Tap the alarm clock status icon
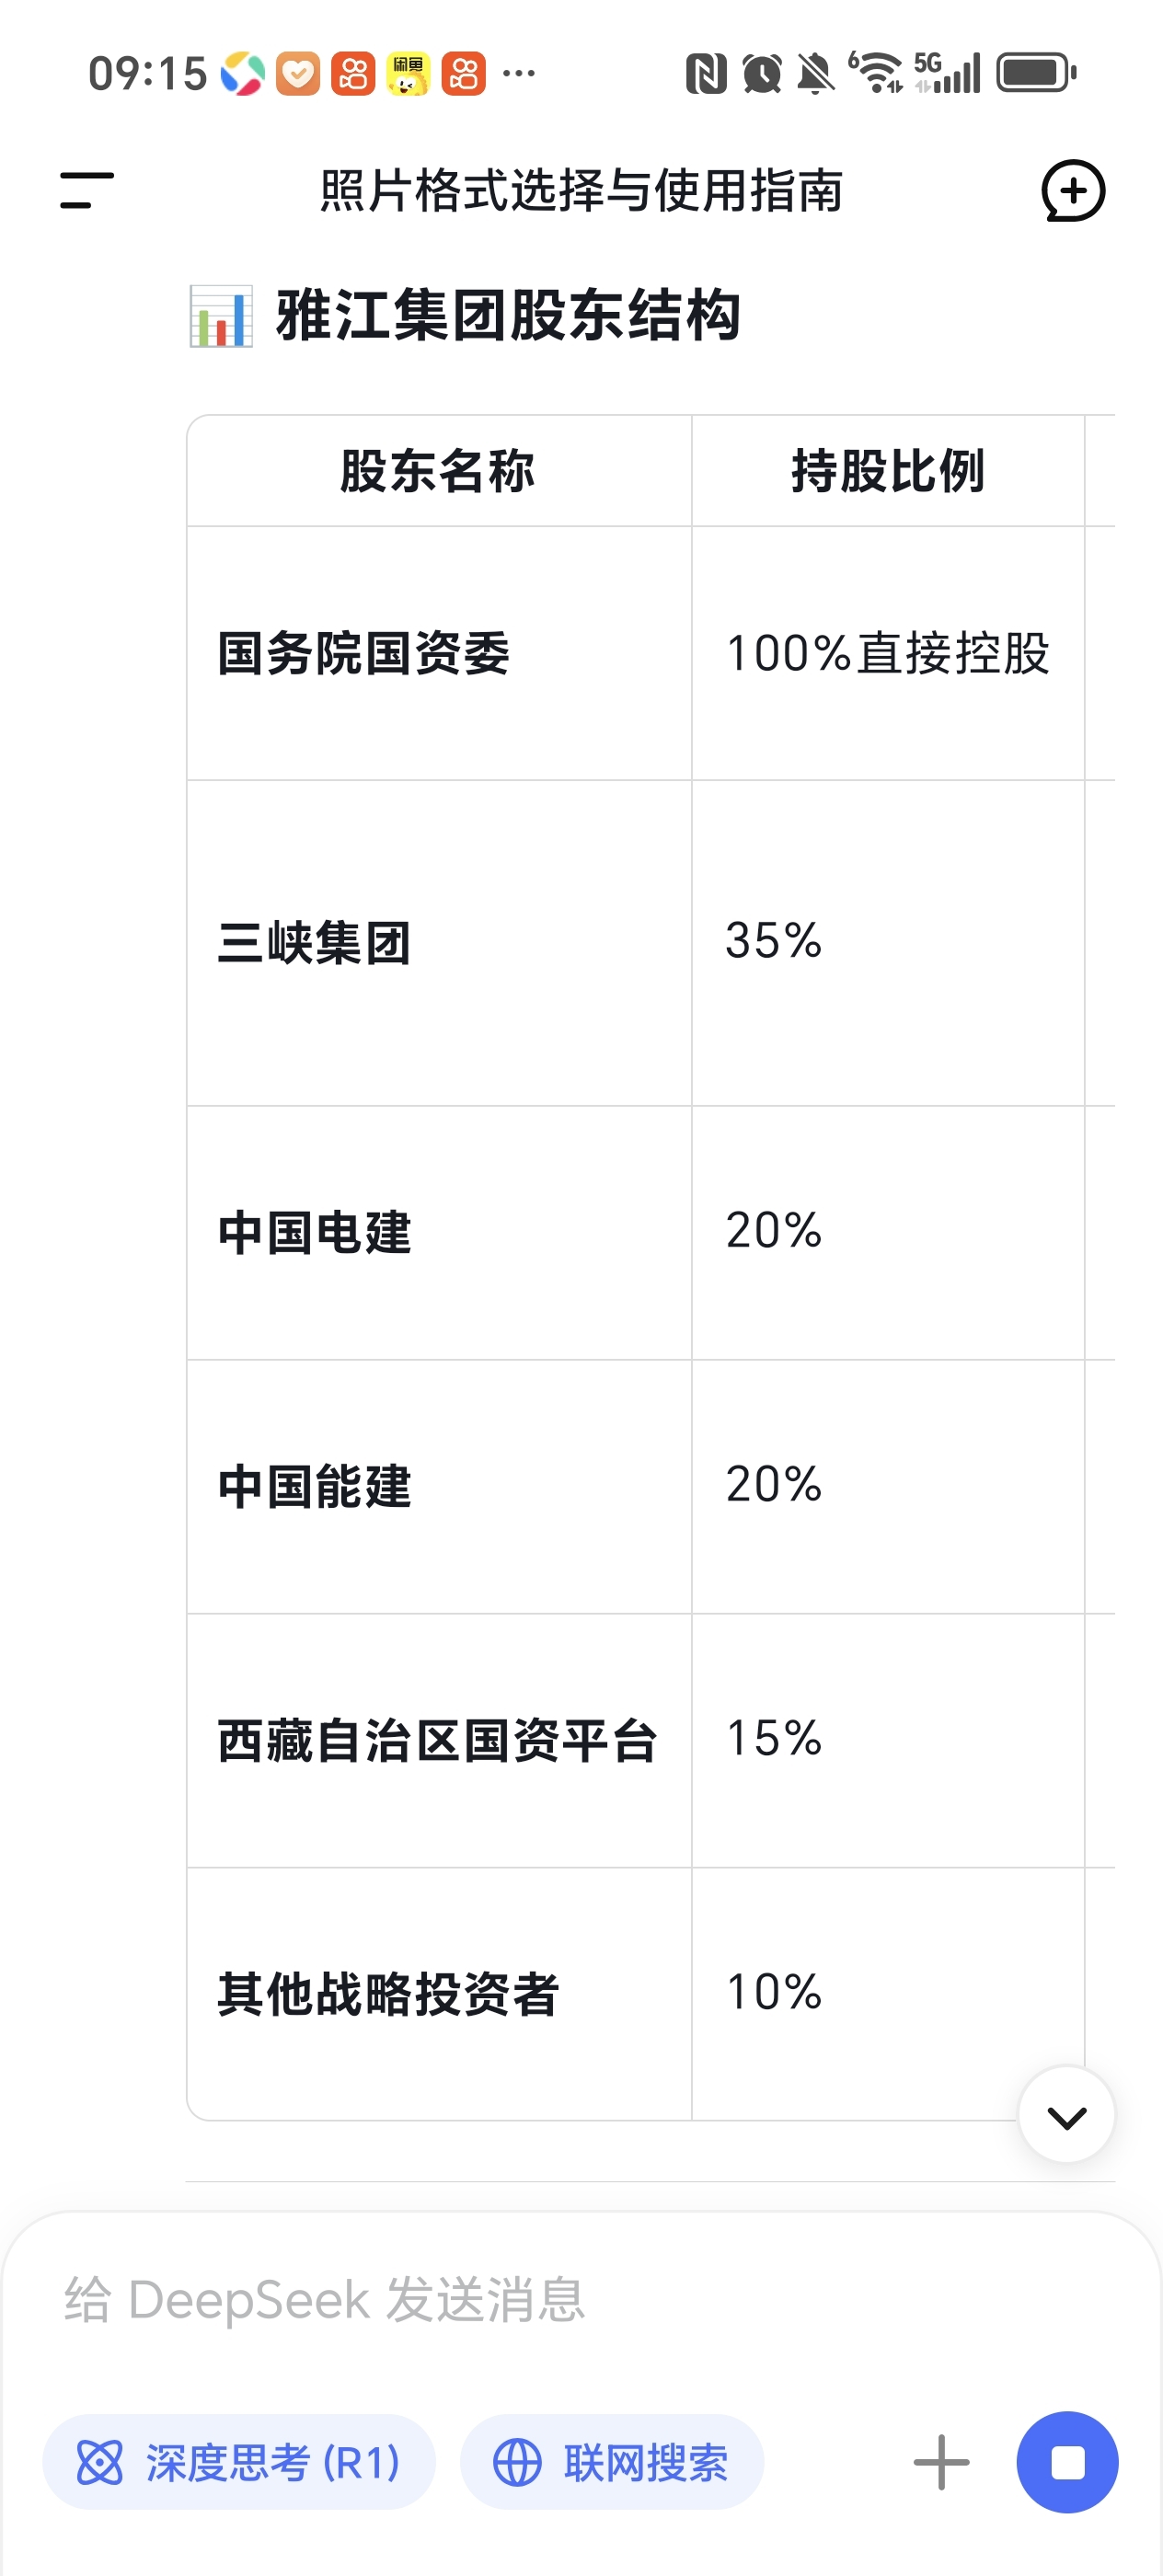Image resolution: width=1163 pixels, height=2576 pixels. click(x=762, y=74)
